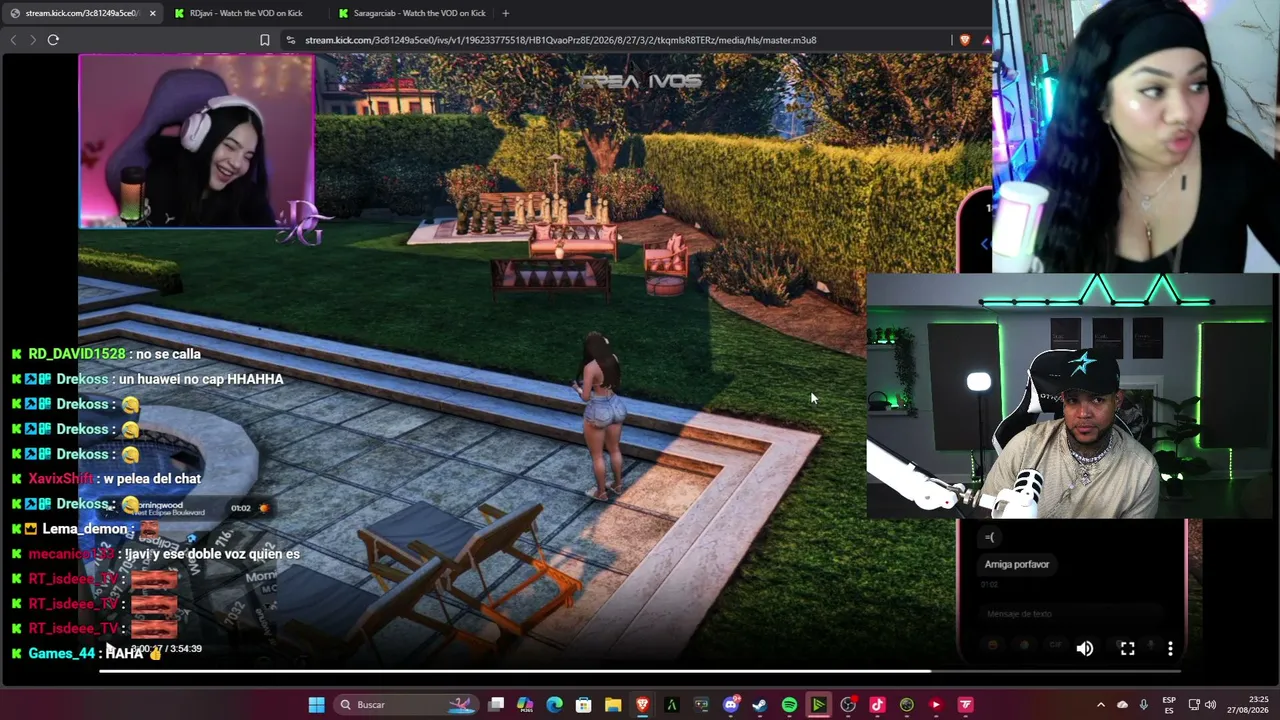Image resolution: width=1280 pixels, height=720 pixels.
Task: Open Microsoft Store from the taskbar
Action: pyautogui.click(x=584, y=705)
